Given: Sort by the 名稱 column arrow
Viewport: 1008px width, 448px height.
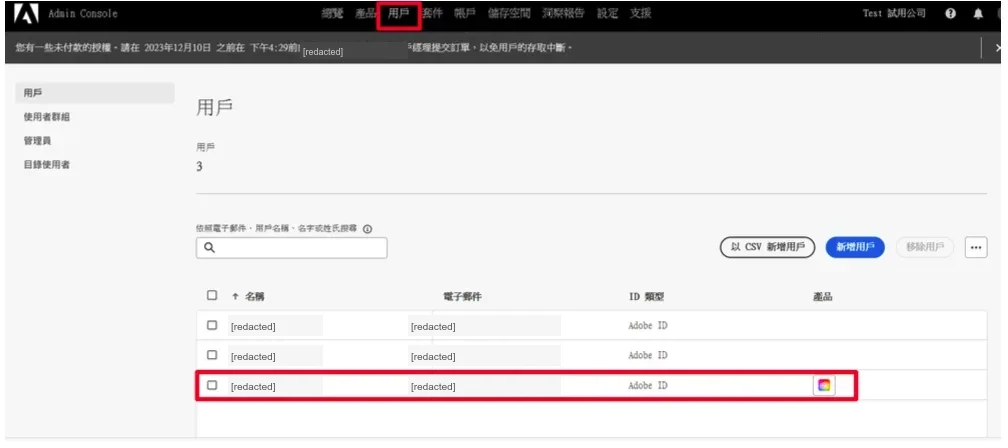Looking at the screenshot, I should pos(235,297).
